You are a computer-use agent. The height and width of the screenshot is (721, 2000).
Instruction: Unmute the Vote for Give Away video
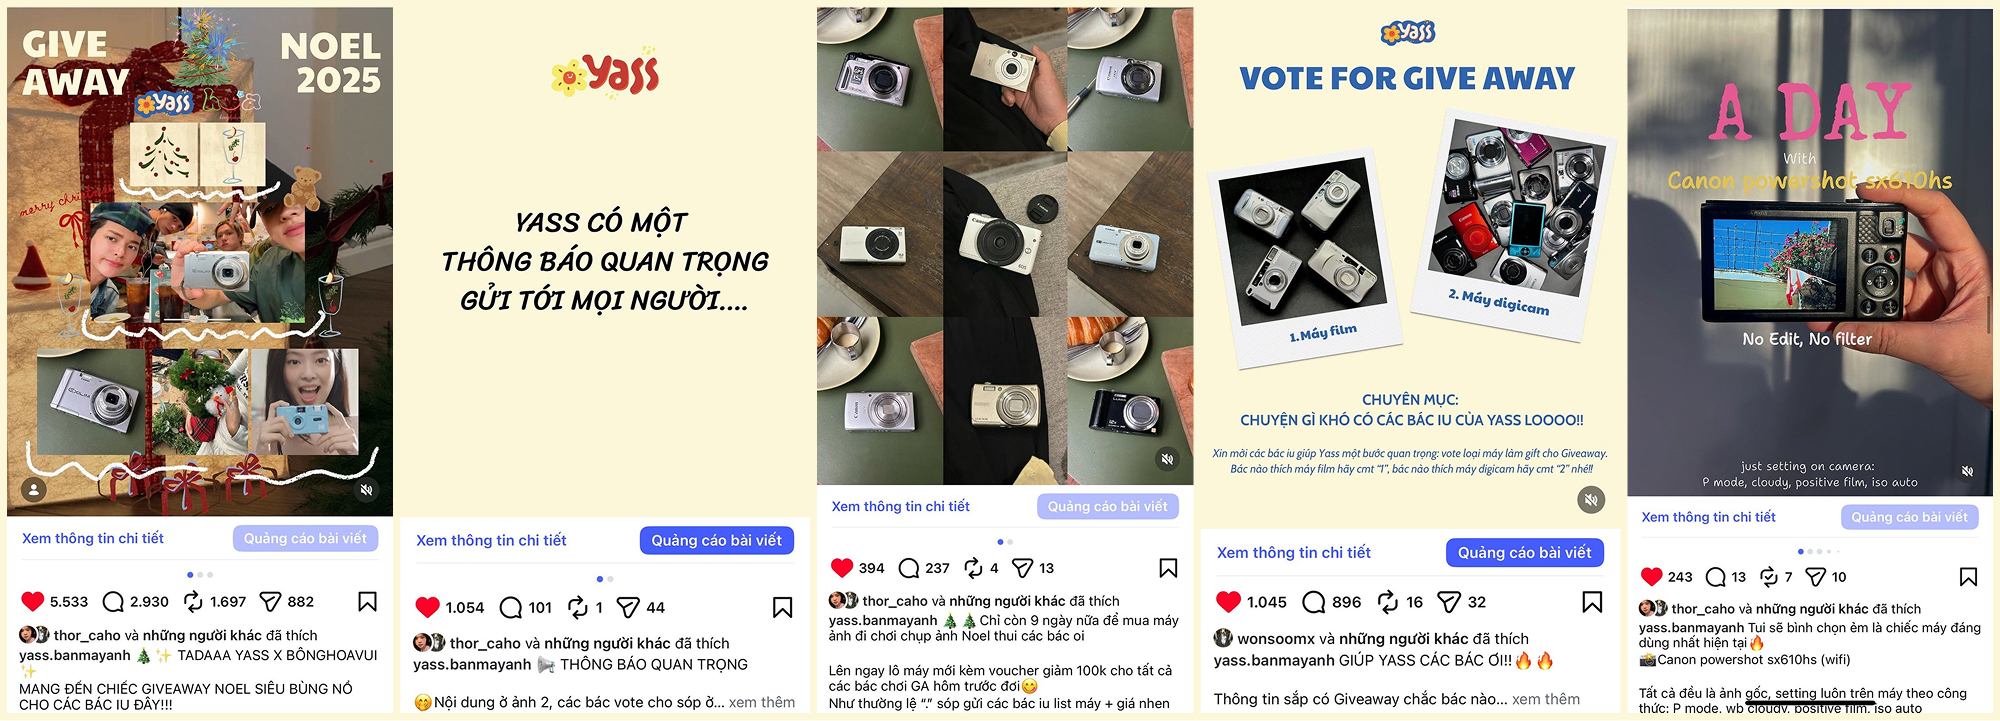[x=1591, y=499]
